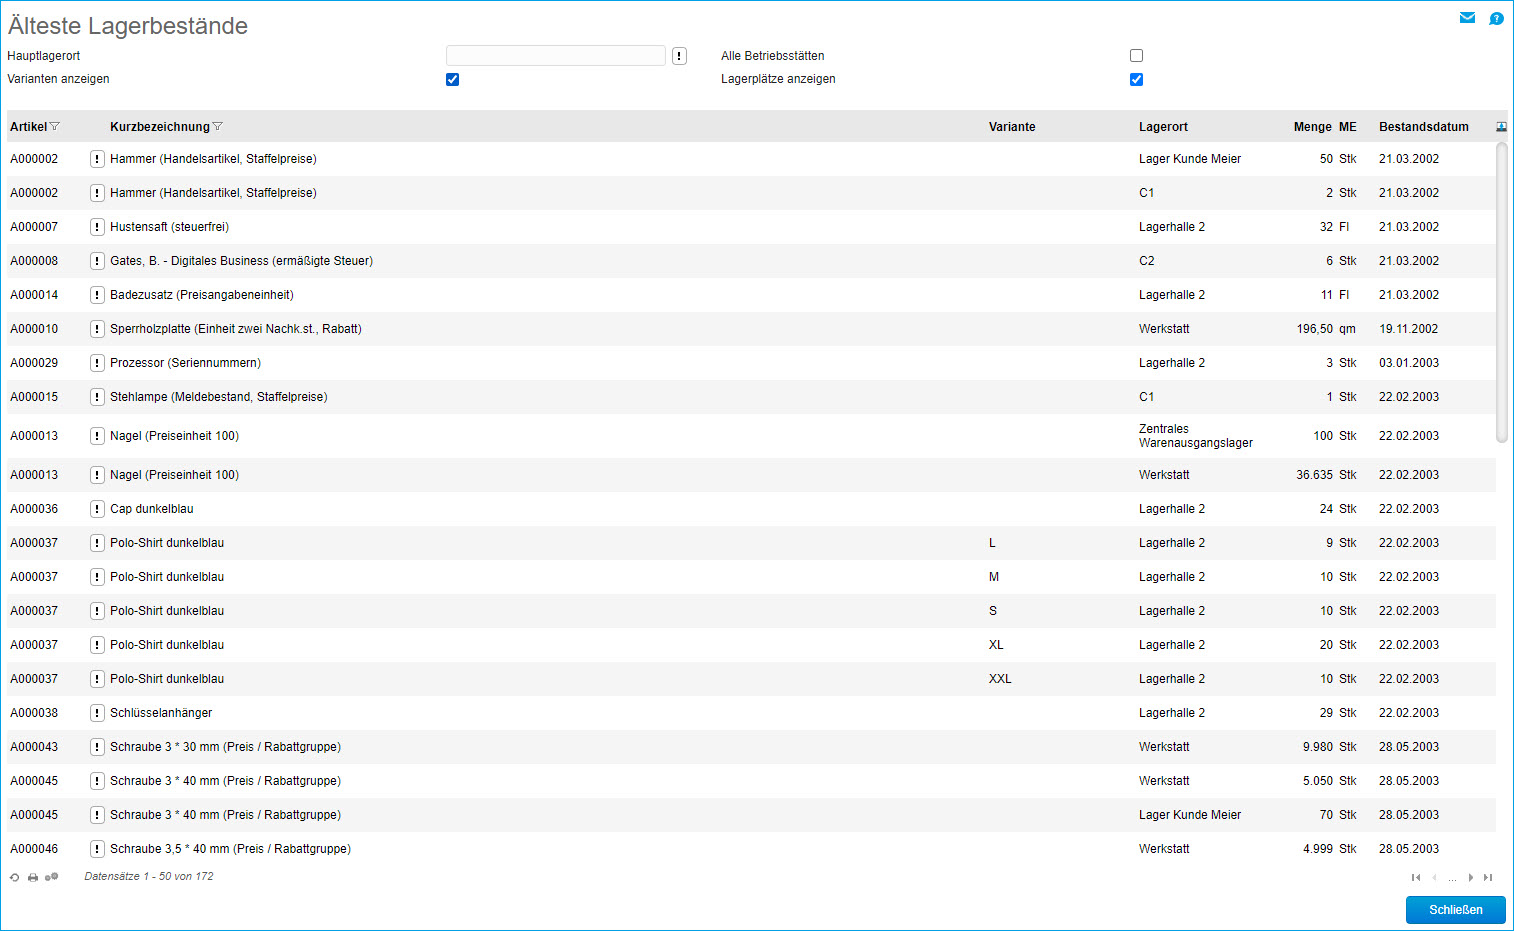Open the mail envelope icon
Image resolution: width=1514 pixels, height=931 pixels.
1467,18
